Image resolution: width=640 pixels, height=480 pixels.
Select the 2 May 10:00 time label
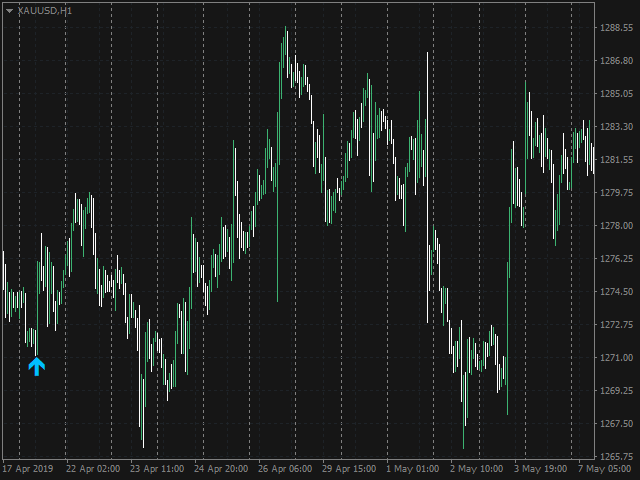(476, 469)
